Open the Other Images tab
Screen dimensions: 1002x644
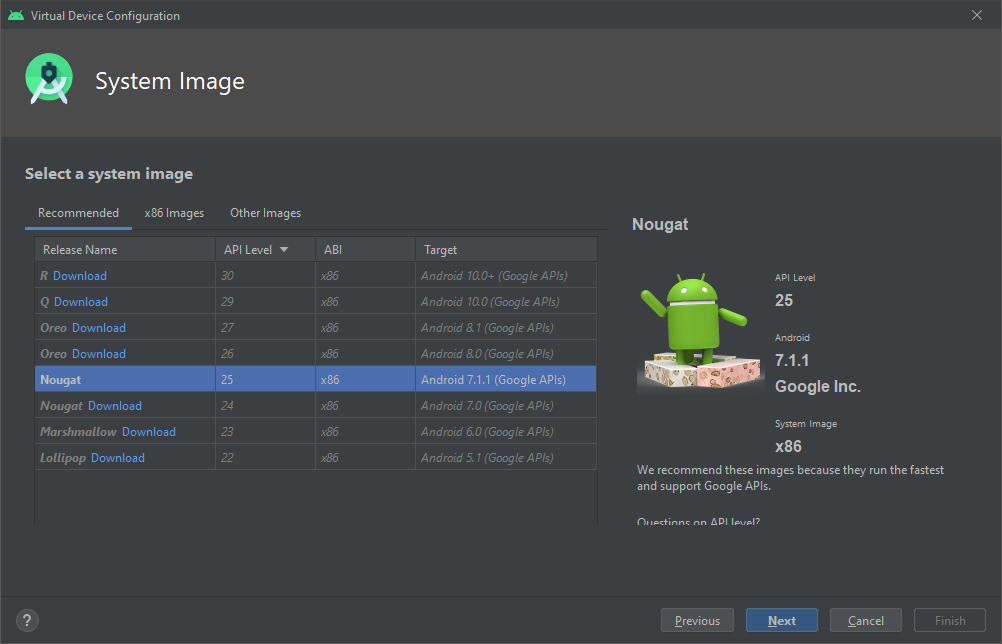point(265,213)
